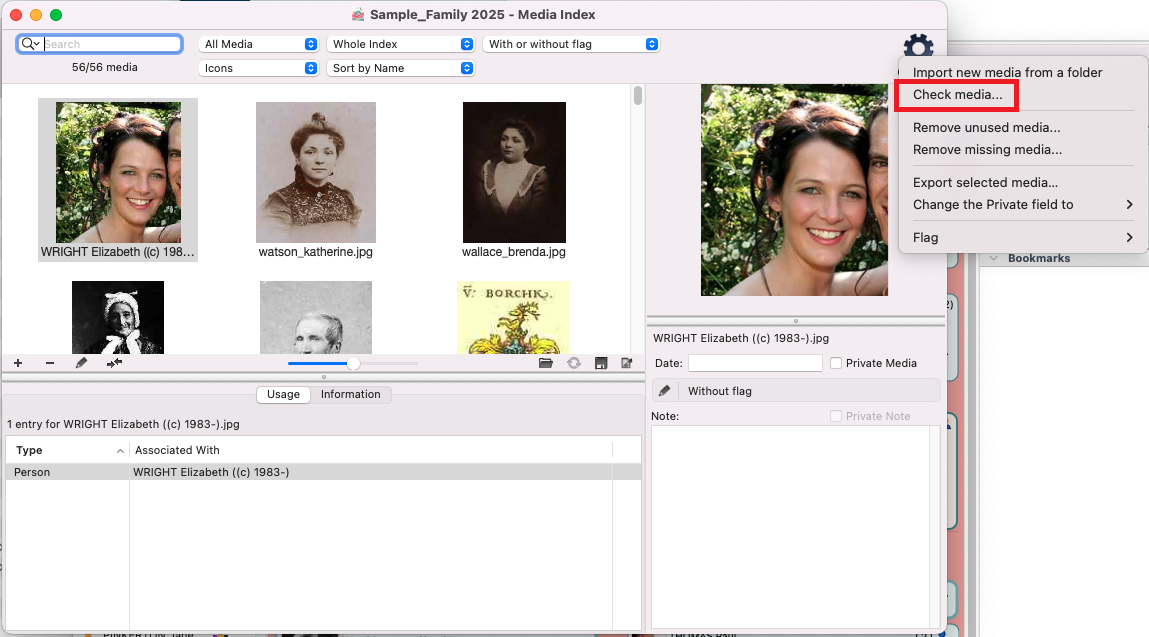Click the merge arrows icon below thumbnails
Screen dimensions: 1149x637
[x=114, y=363]
